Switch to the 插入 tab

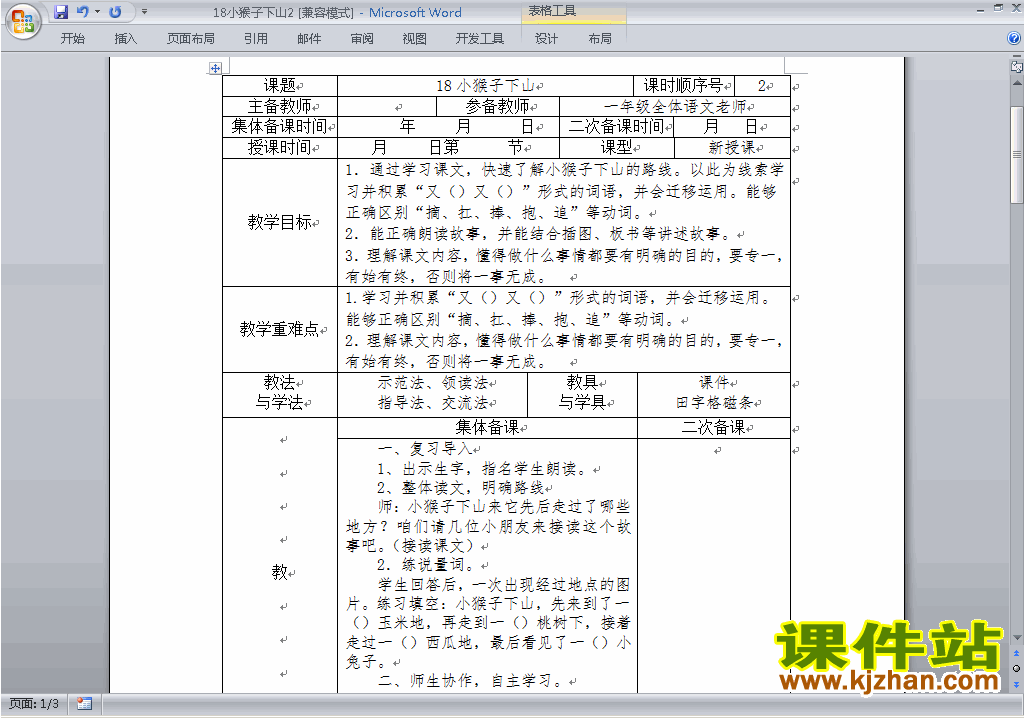tap(125, 39)
